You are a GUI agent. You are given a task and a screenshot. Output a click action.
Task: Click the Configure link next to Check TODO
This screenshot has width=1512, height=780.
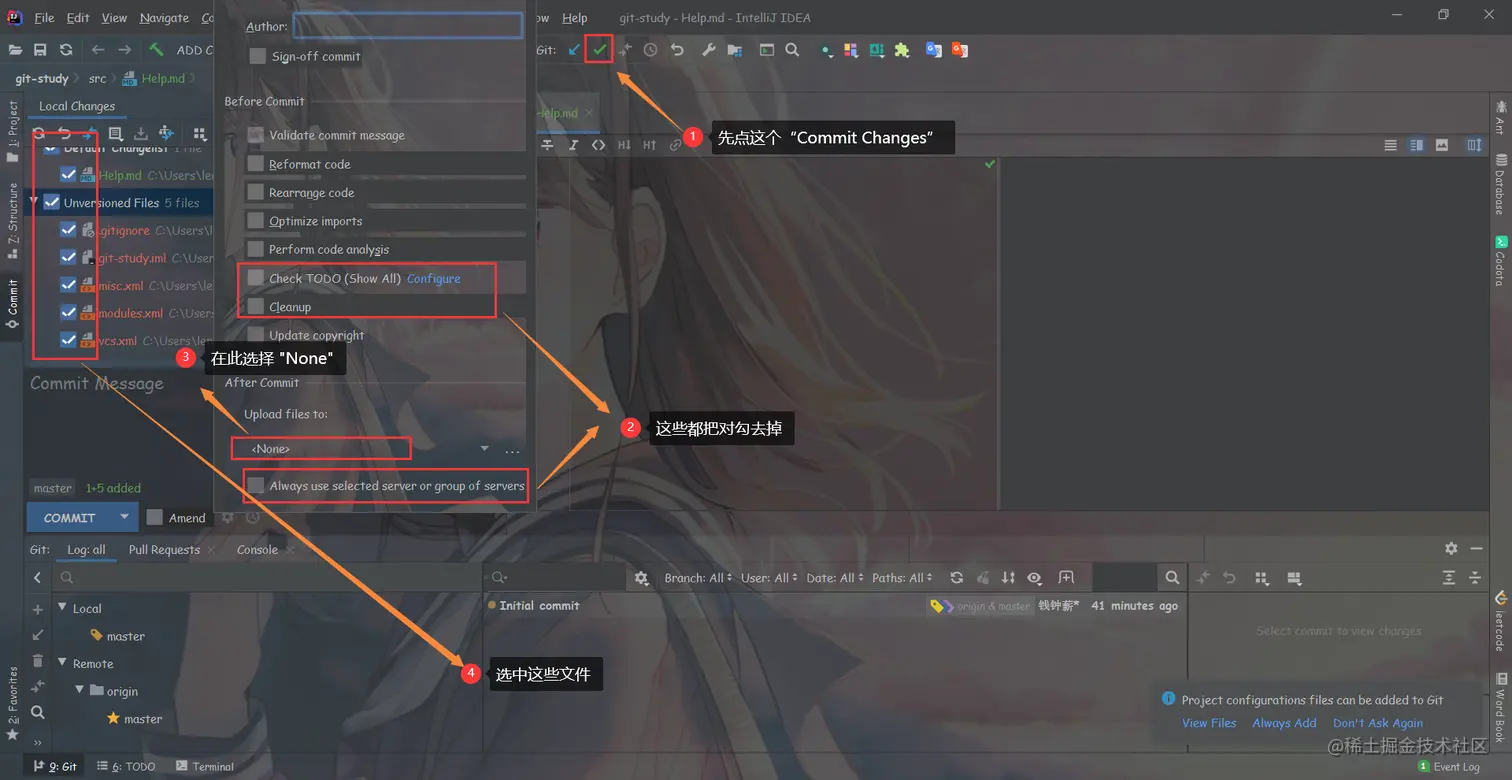(434, 278)
